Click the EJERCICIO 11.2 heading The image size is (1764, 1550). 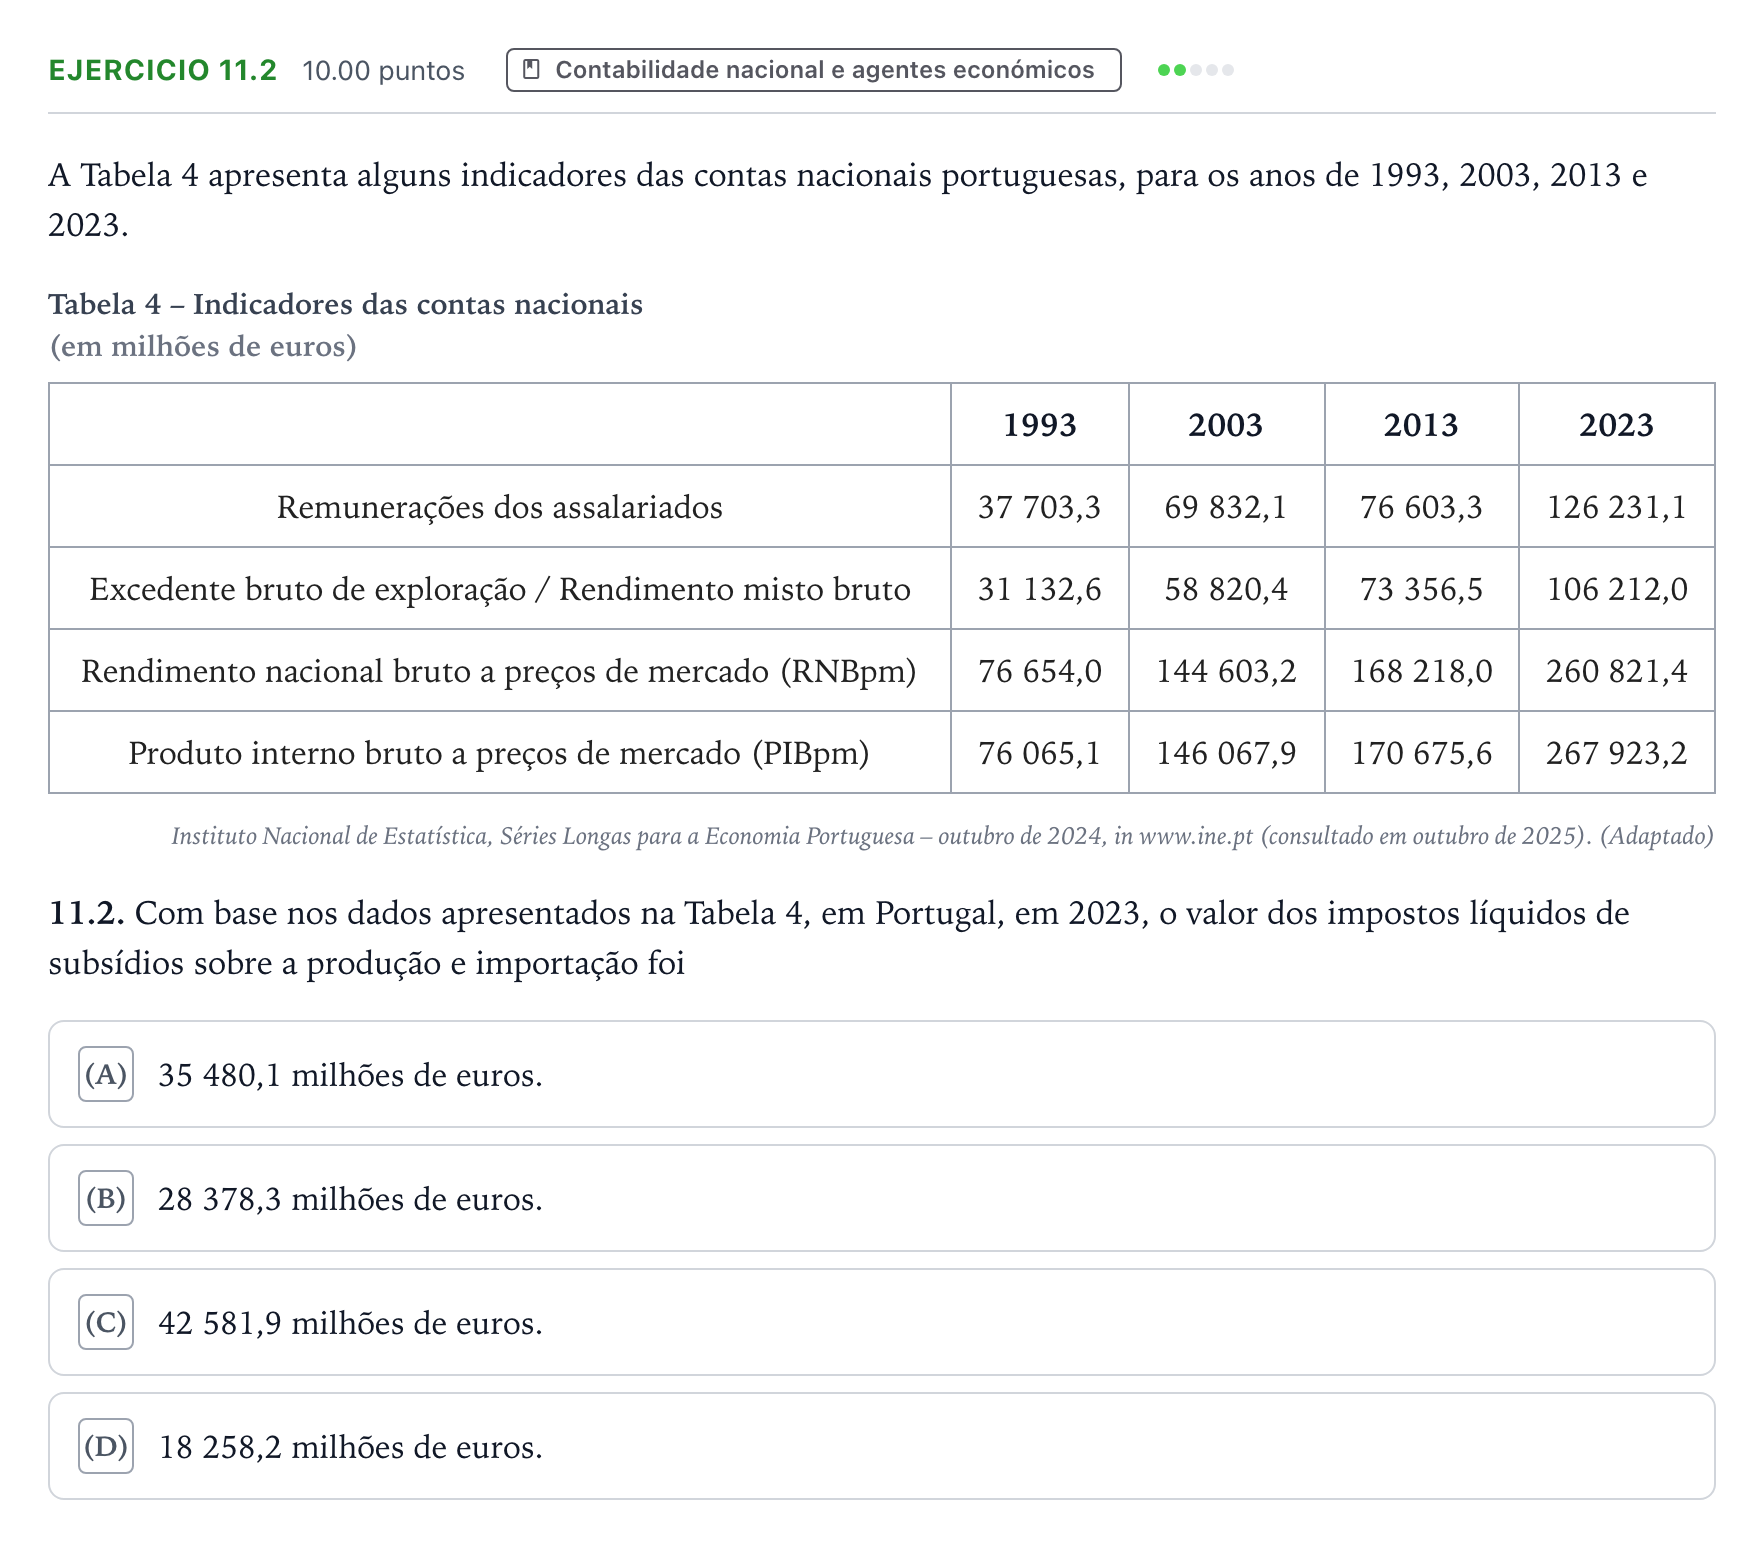tap(163, 70)
